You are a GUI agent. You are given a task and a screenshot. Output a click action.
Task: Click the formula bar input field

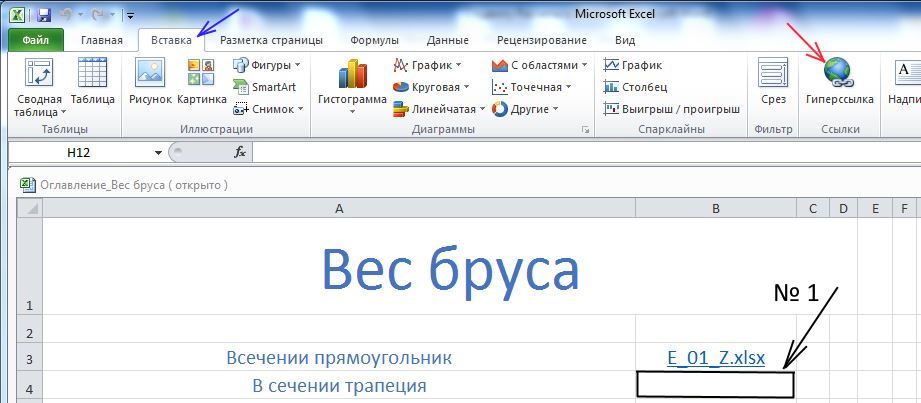[580, 152]
